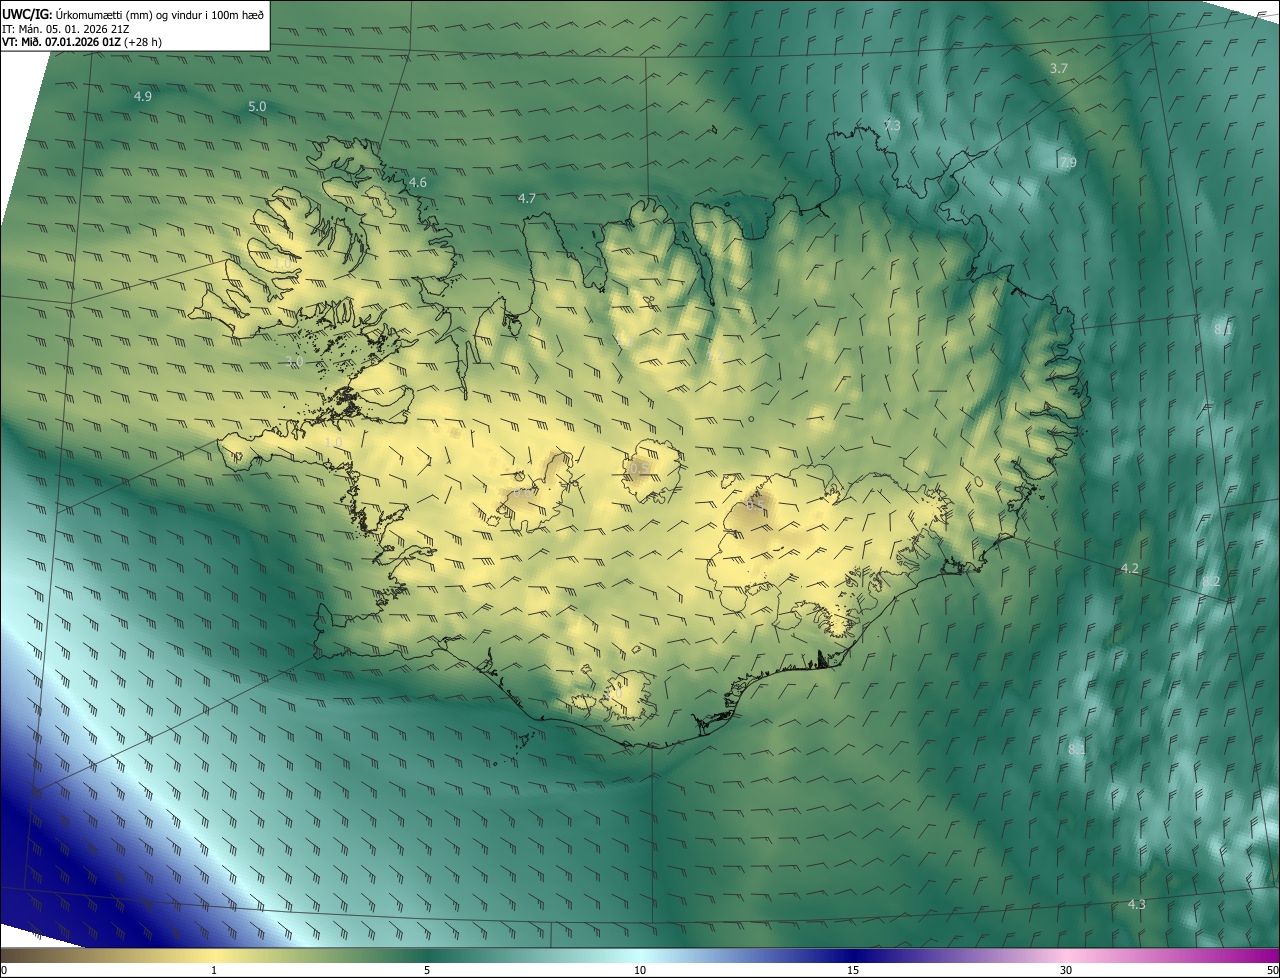Select the 8.2 value label at right edge
Image resolution: width=1280 pixels, height=978 pixels.
click(x=1210, y=581)
